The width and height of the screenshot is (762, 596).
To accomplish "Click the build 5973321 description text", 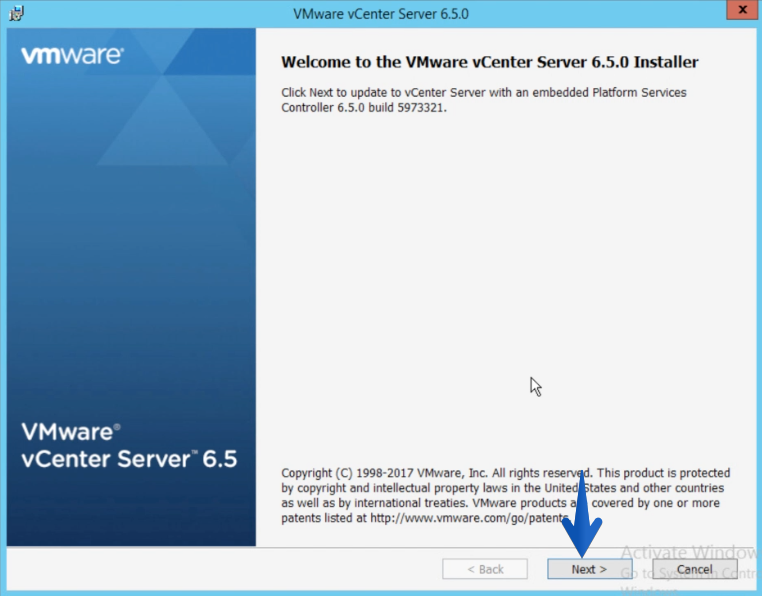I will point(484,100).
